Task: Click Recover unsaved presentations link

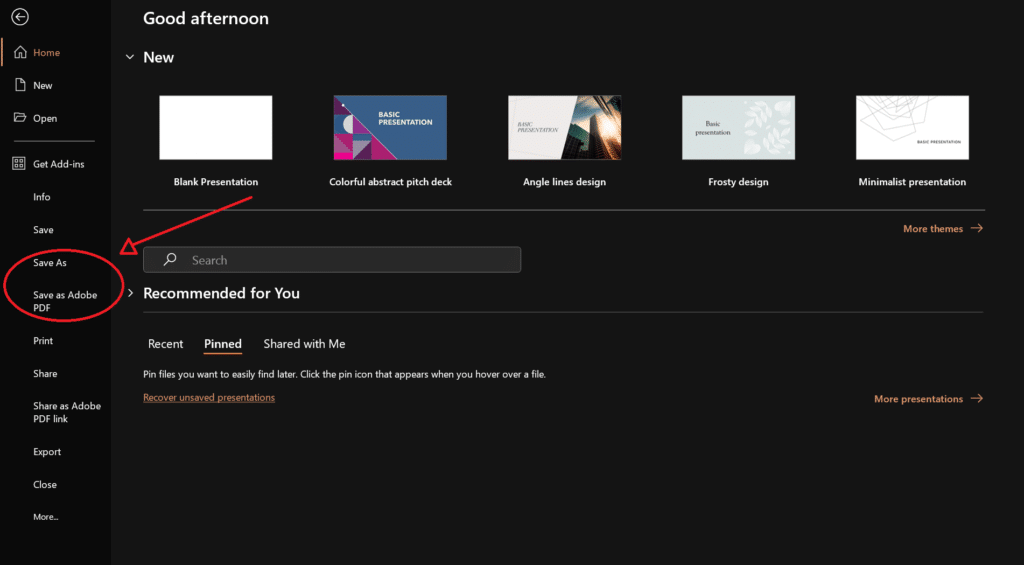Action: tap(209, 397)
